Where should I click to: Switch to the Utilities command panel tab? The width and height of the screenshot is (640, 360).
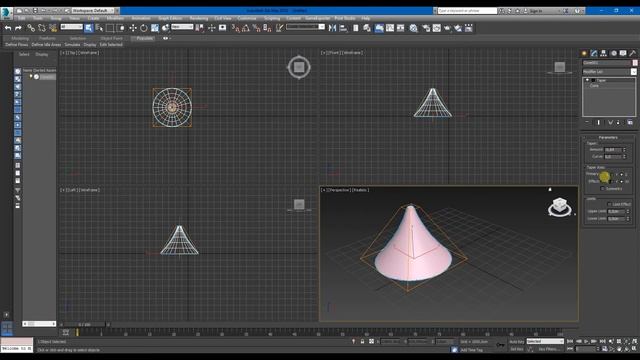click(x=633, y=53)
